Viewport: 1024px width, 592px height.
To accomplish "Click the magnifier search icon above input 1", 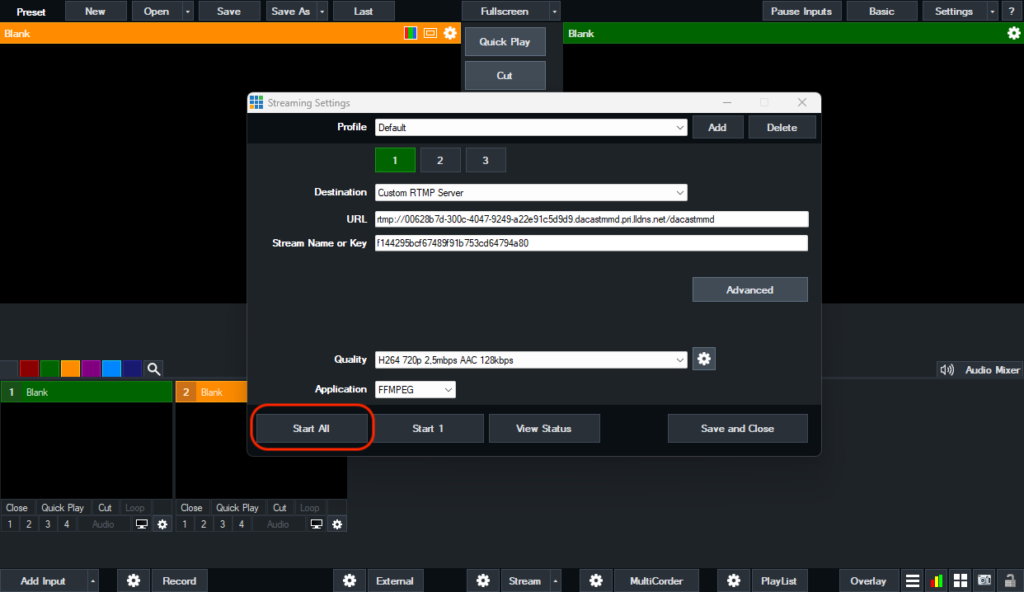I will click(153, 368).
